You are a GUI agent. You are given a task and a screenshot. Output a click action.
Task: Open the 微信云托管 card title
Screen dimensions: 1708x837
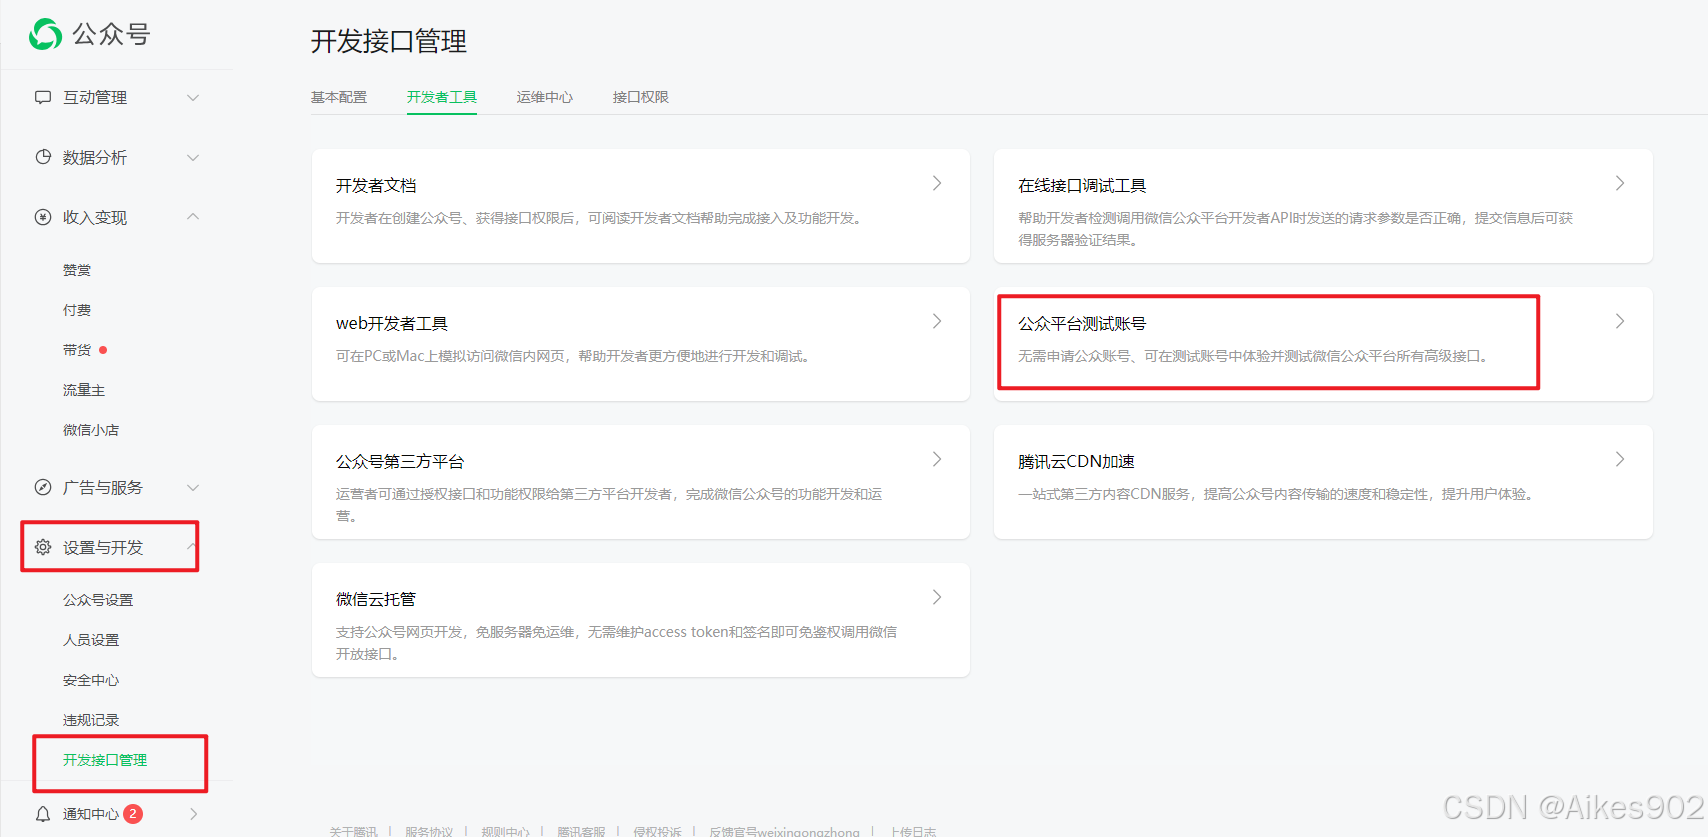(376, 599)
